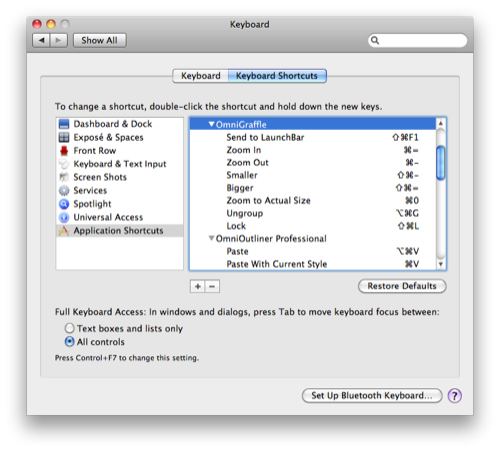Image resolution: width=500 pixels, height=452 pixels.
Task: Select Text boxes and lists only
Action: coord(69,328)
